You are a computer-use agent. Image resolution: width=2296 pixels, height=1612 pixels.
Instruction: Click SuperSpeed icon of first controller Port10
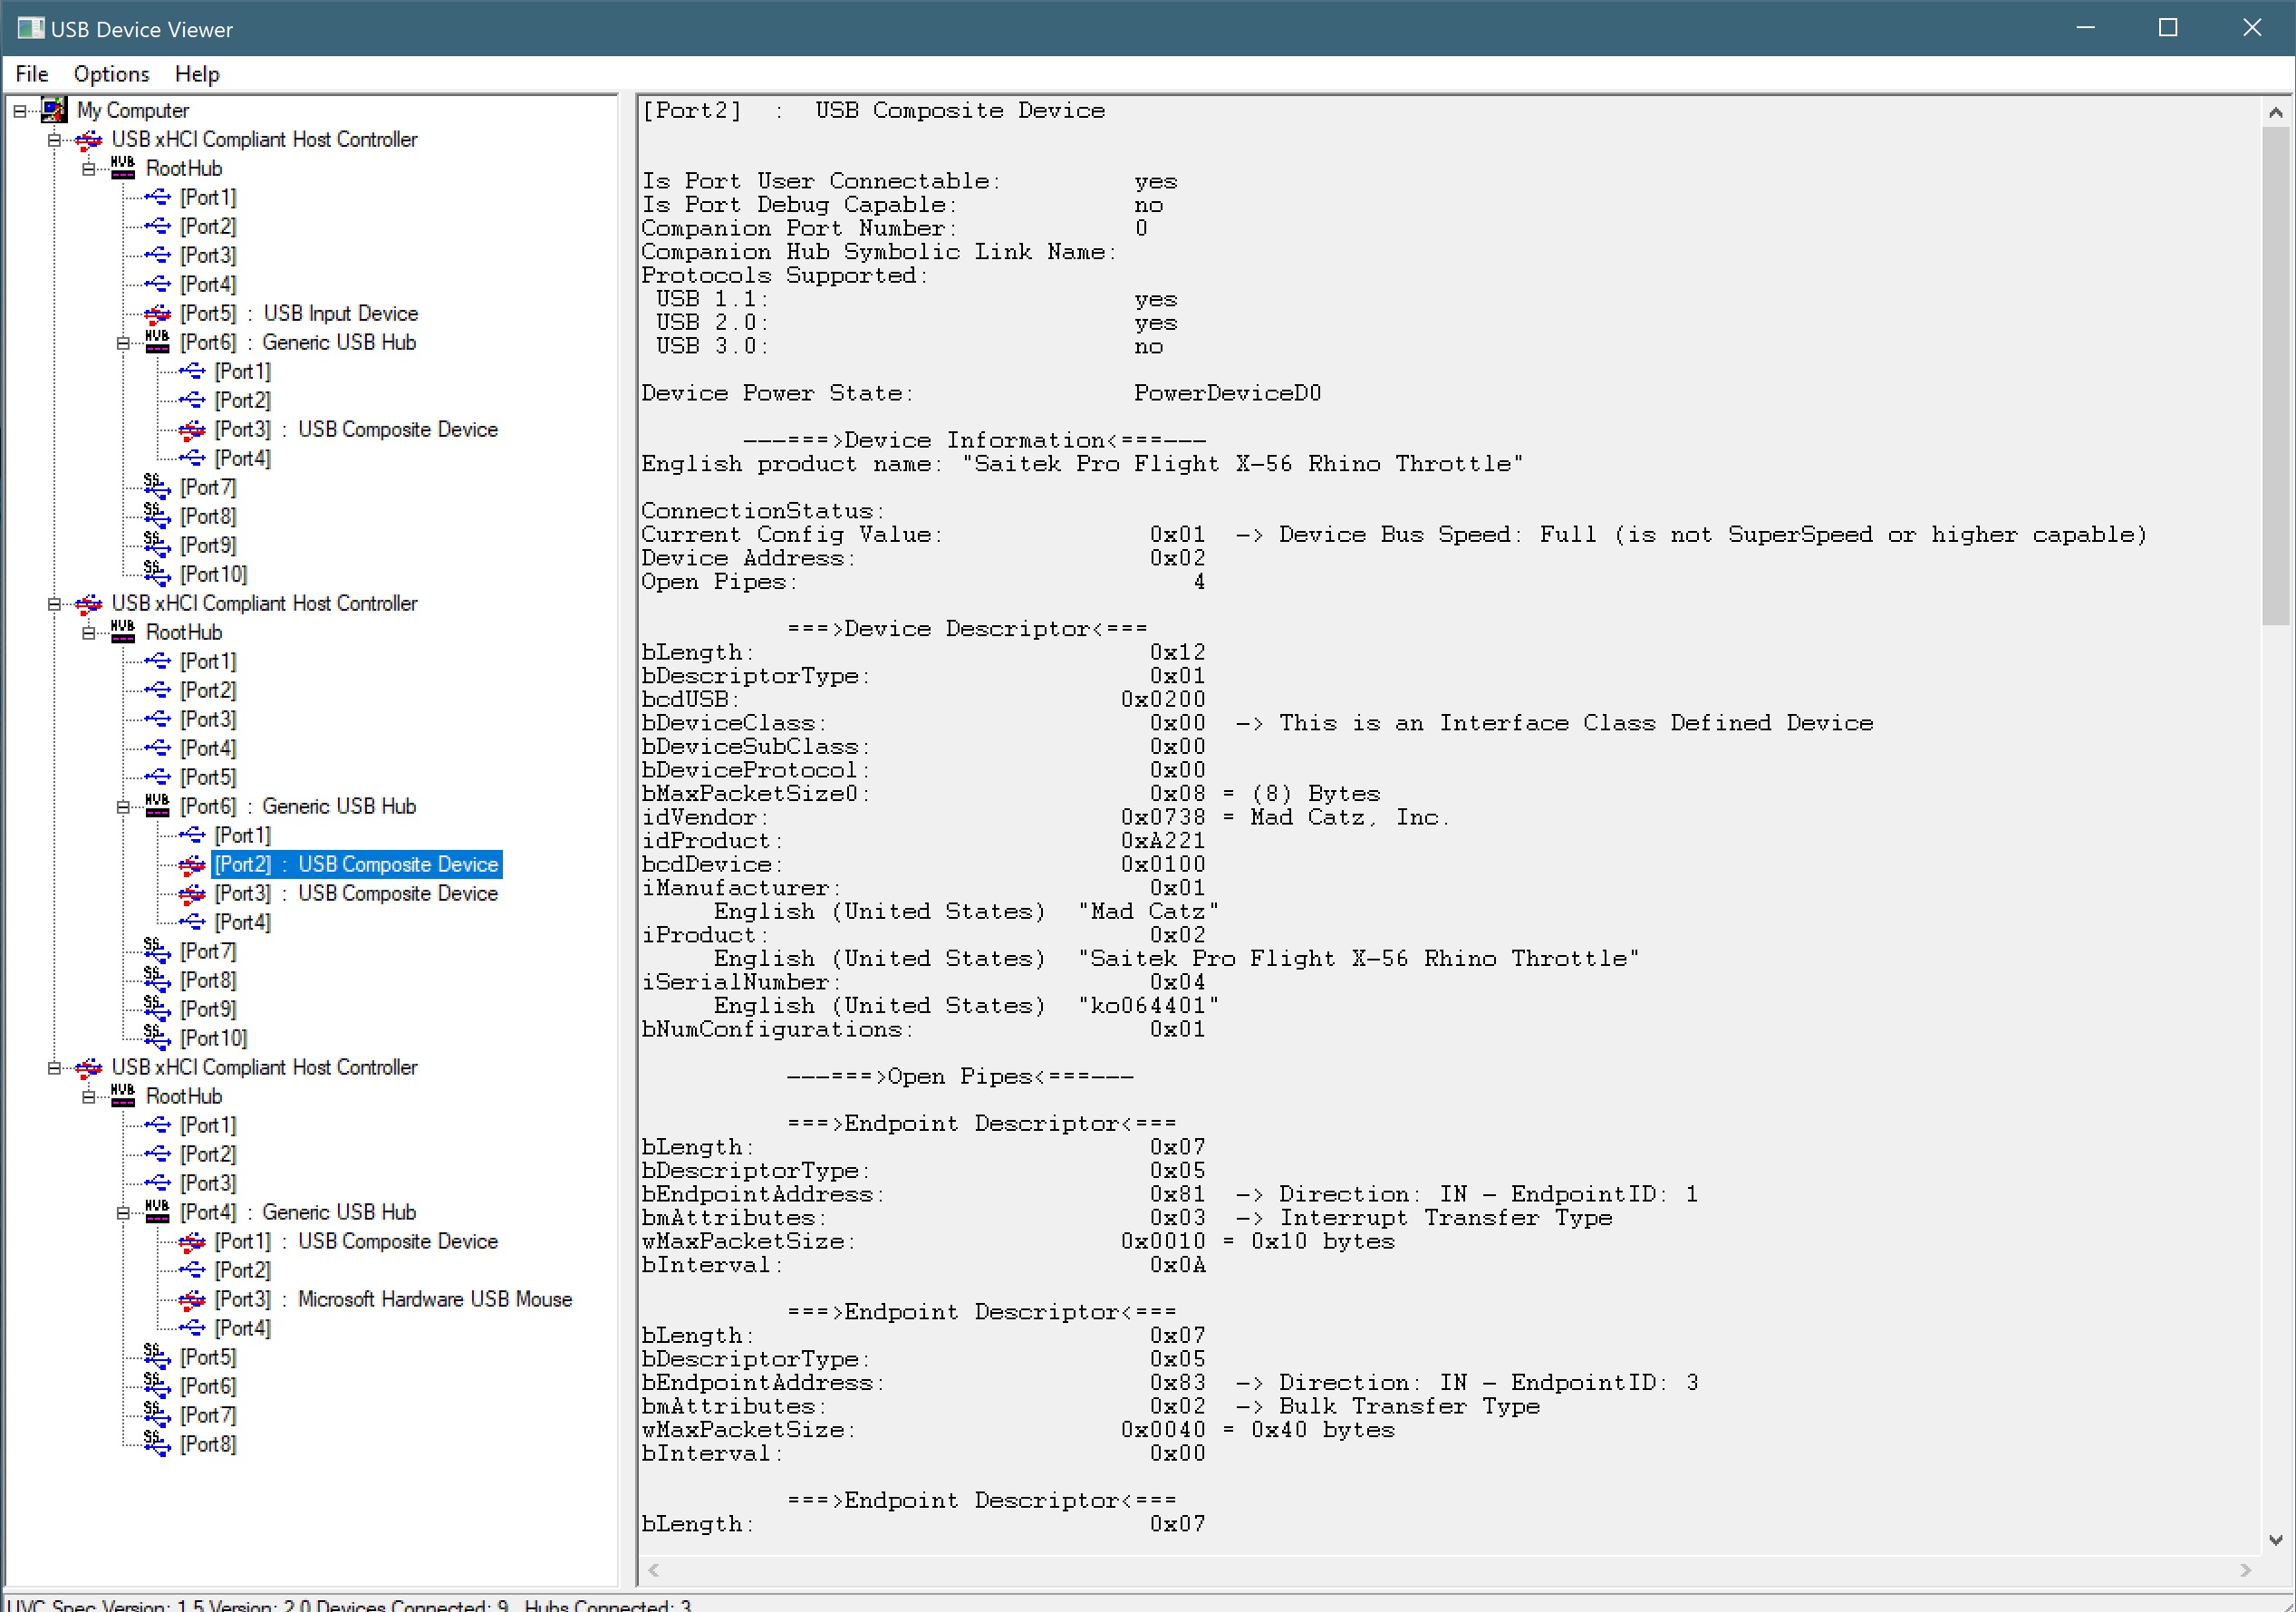pyautogui.click(x=157, y=574)
